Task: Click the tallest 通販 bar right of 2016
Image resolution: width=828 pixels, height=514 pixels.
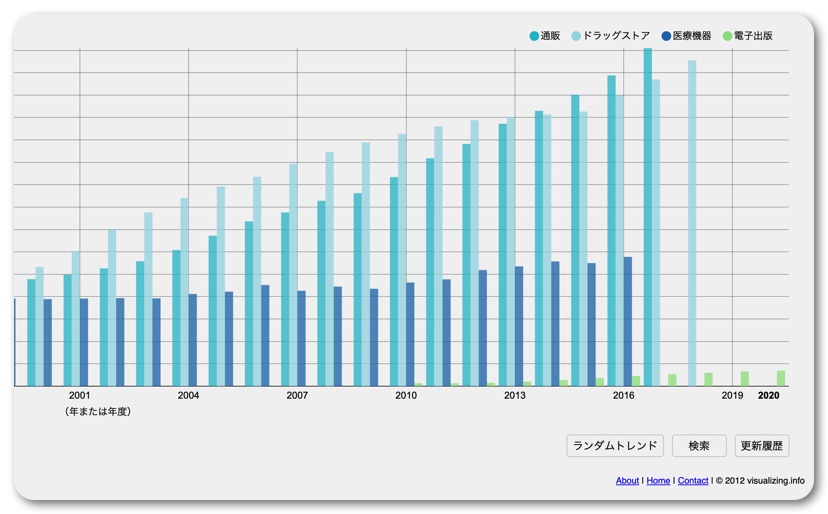Action: [x=648, y=220]
